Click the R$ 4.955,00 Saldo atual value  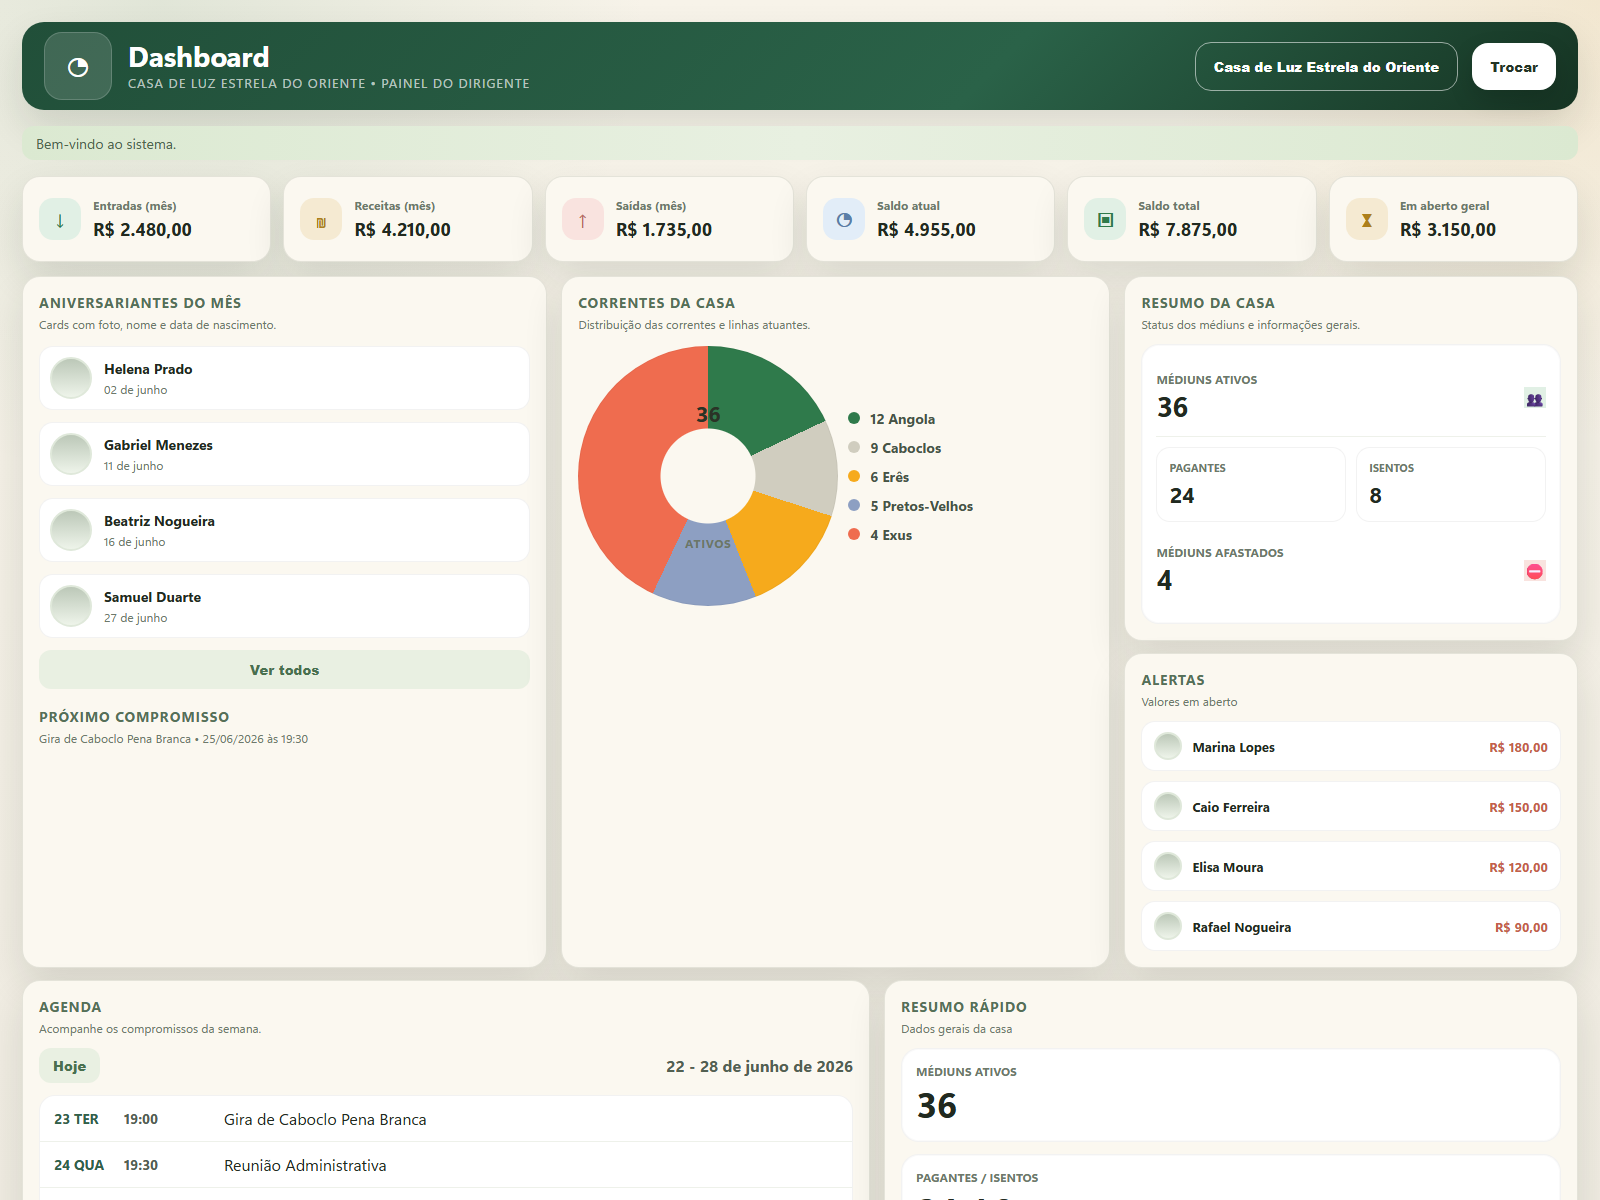click(x=926, y=229)
